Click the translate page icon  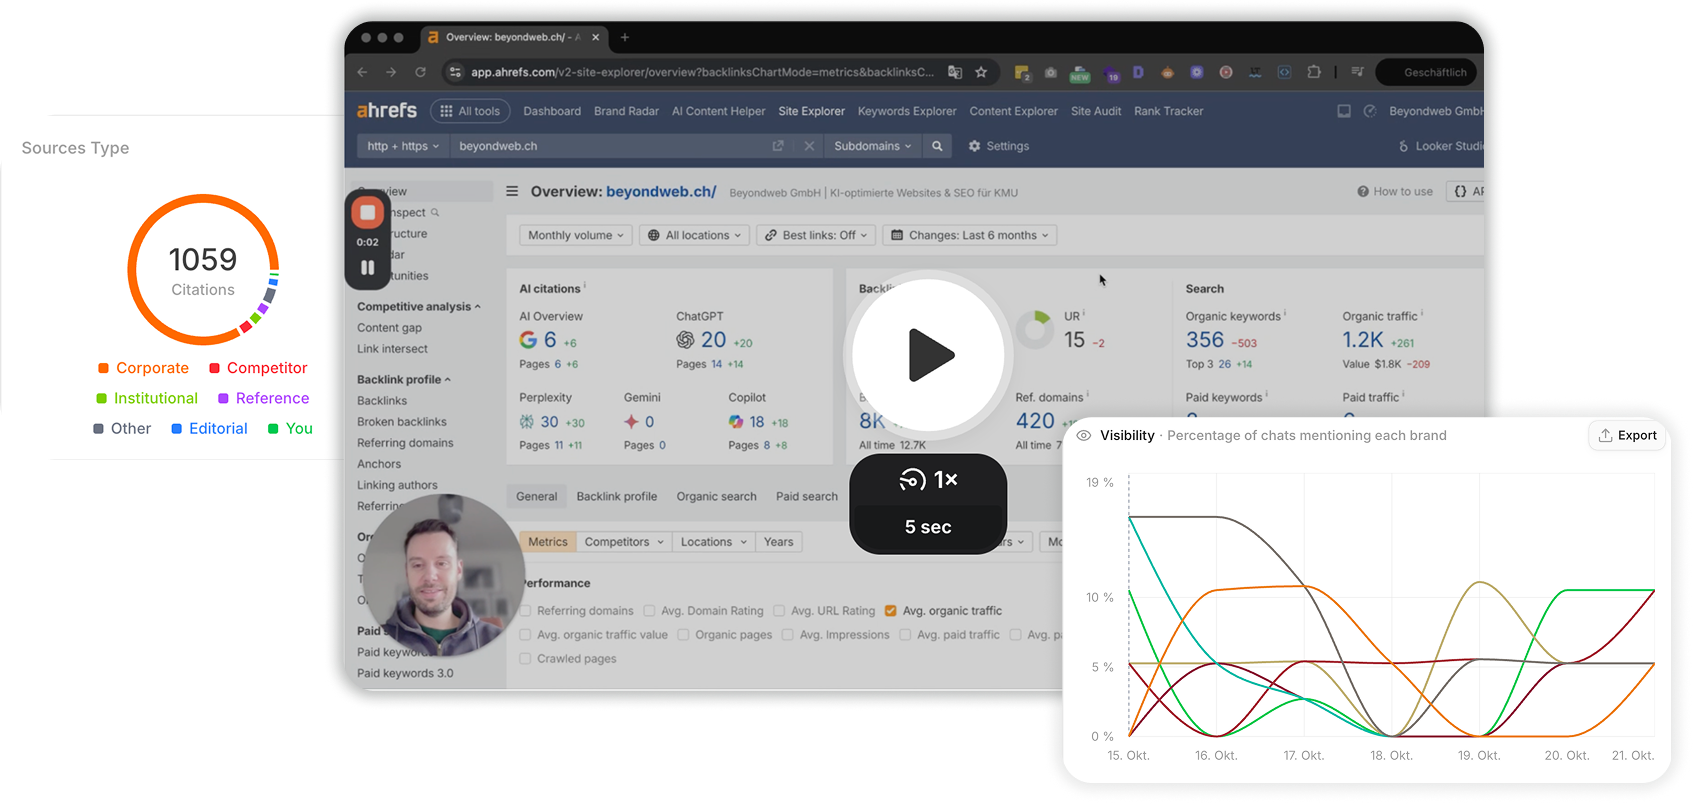(955, 72)
